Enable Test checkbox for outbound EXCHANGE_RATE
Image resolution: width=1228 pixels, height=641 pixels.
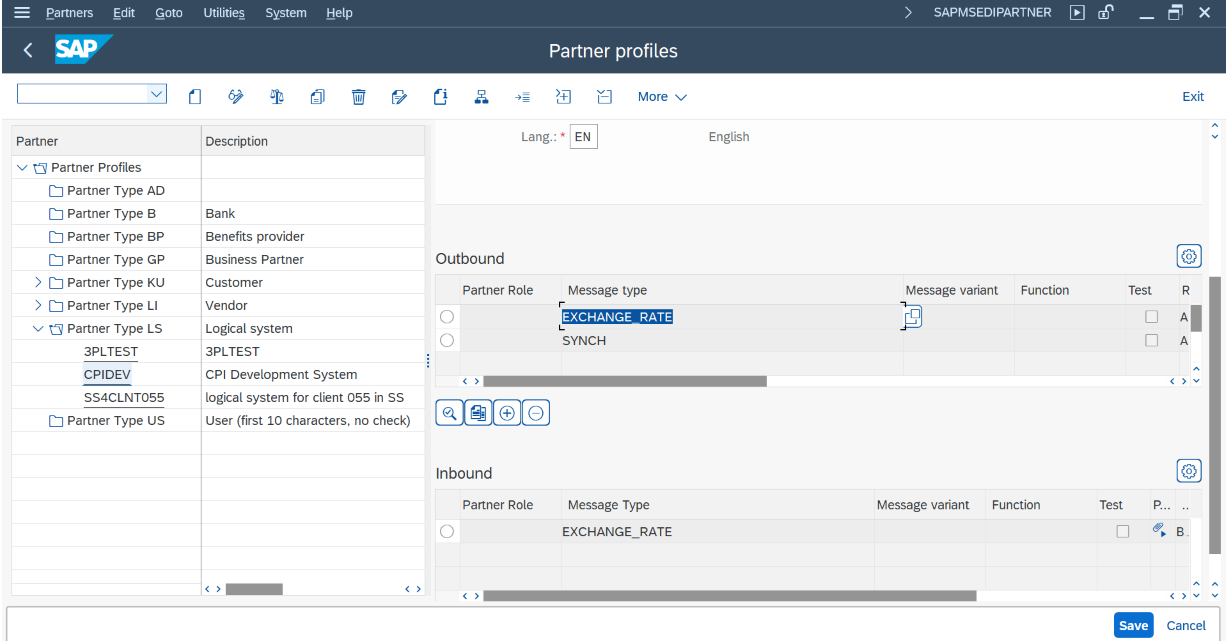(x=1151, y=317)
